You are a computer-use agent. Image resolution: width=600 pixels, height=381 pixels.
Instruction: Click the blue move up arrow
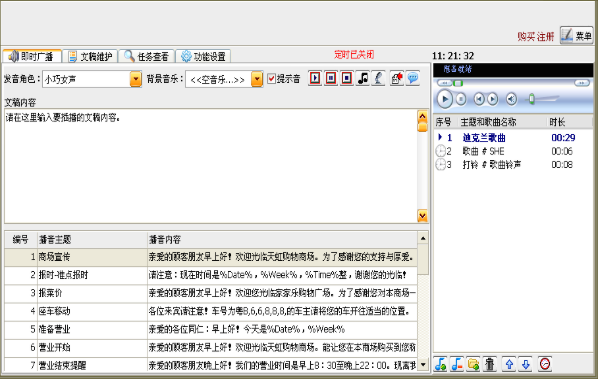coord(509,364)
